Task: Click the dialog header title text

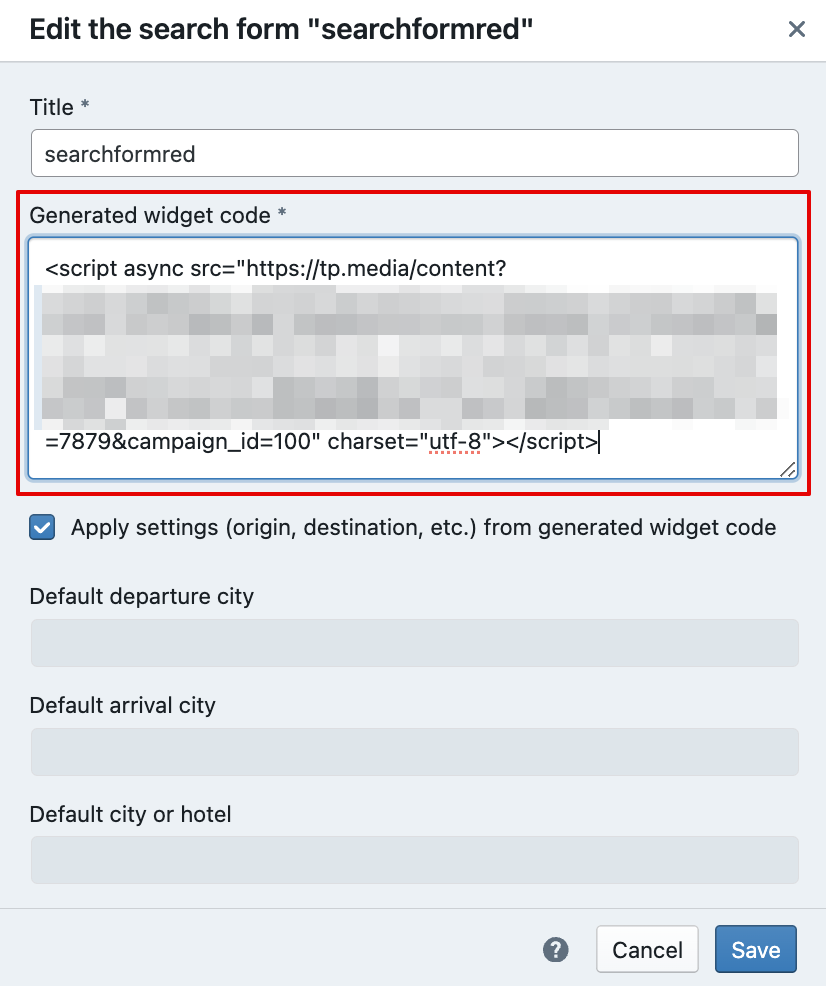Action: [x=280, y=29]
